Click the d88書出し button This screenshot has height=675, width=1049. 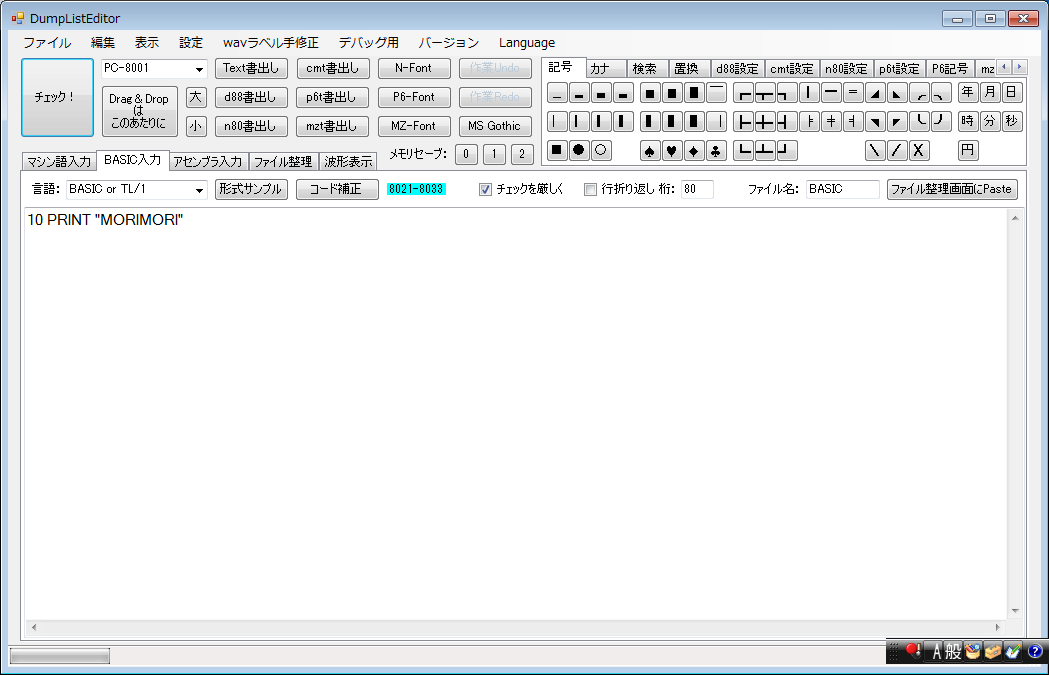(x=251, y=97)
